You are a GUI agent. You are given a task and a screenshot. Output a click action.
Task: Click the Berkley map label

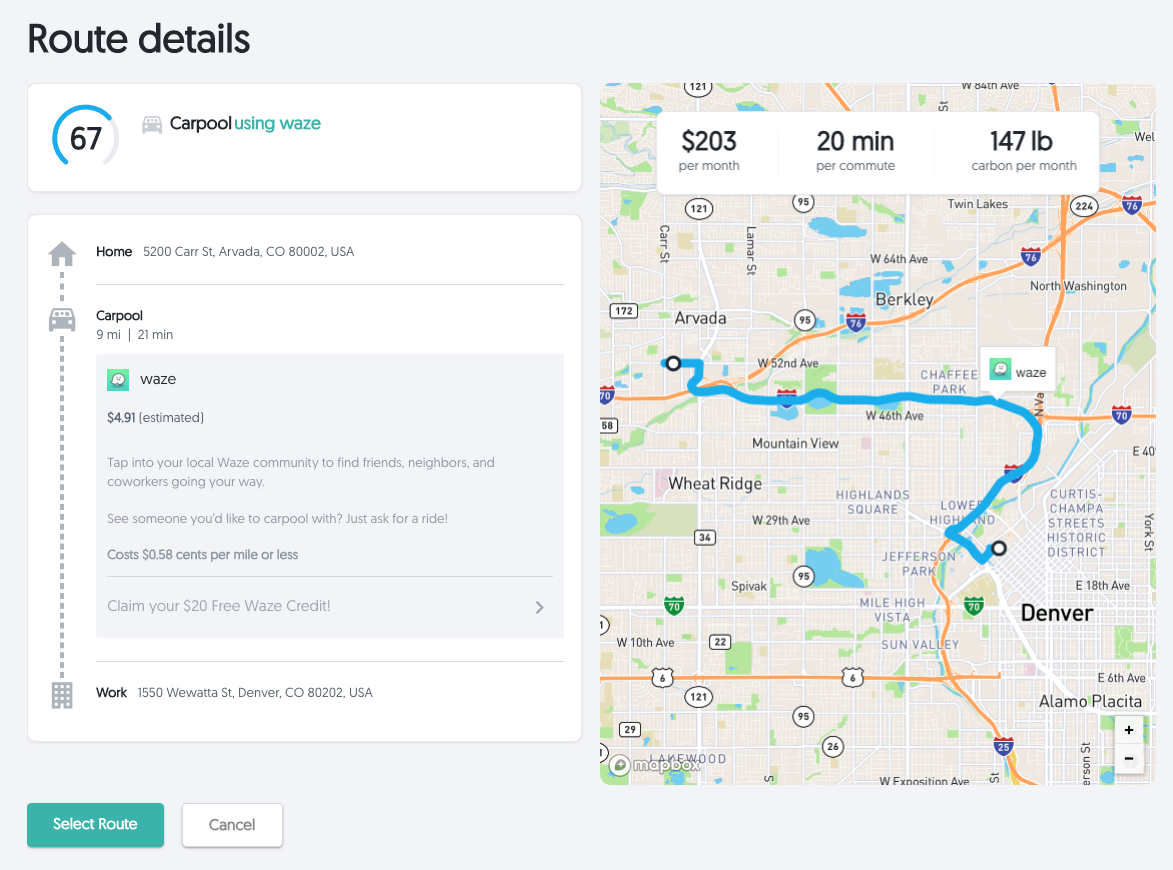click(x=904, y=299)
